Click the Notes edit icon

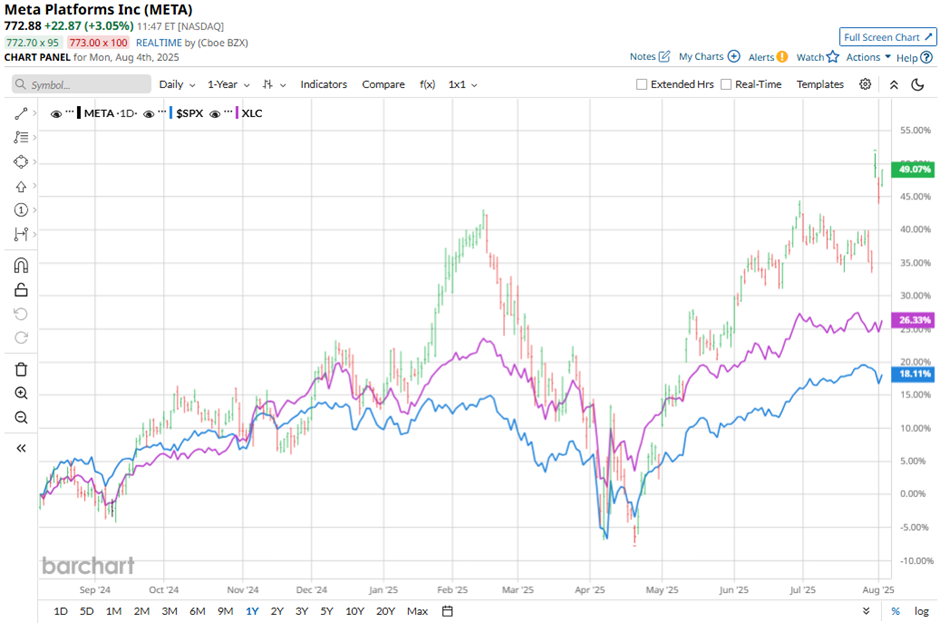664,56
